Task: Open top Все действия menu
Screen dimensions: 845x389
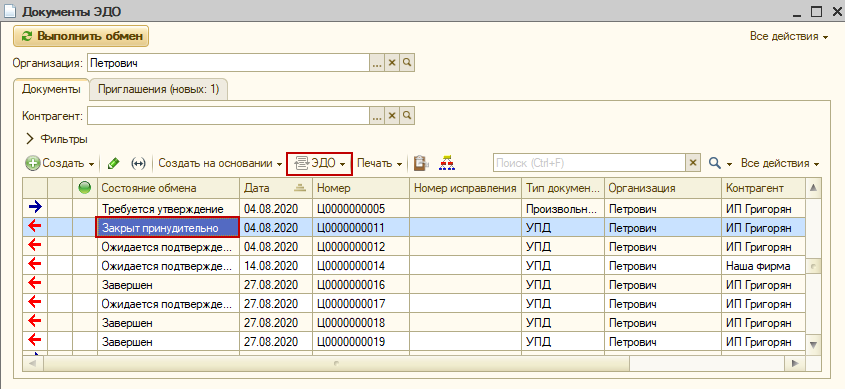Action: [x=788, y=37]
